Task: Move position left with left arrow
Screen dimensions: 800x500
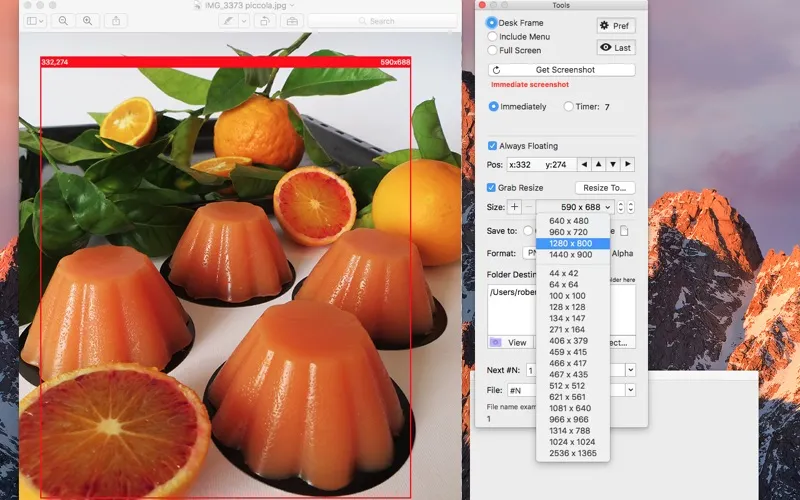Action: click(584, 164)
